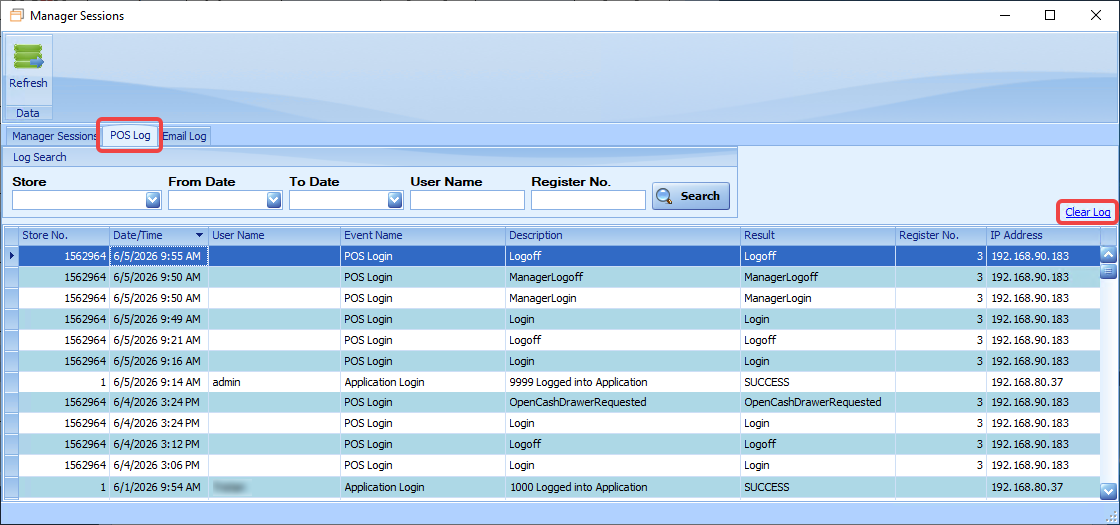
Task: Click the magnifier Search button
Action: click(x=690, y=196)
